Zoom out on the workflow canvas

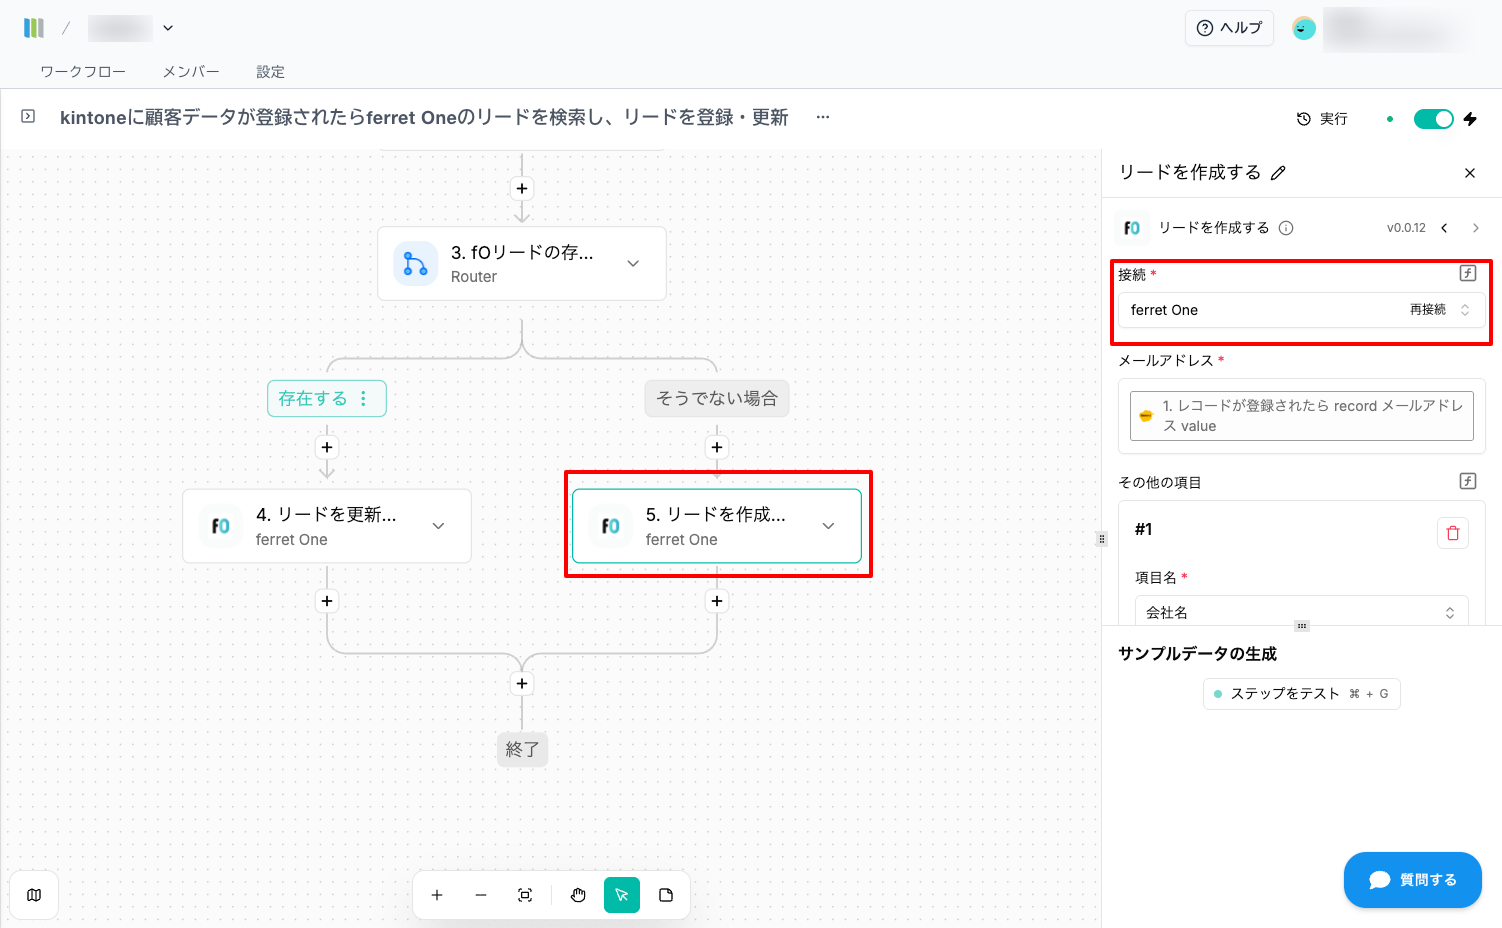[481, 895]
